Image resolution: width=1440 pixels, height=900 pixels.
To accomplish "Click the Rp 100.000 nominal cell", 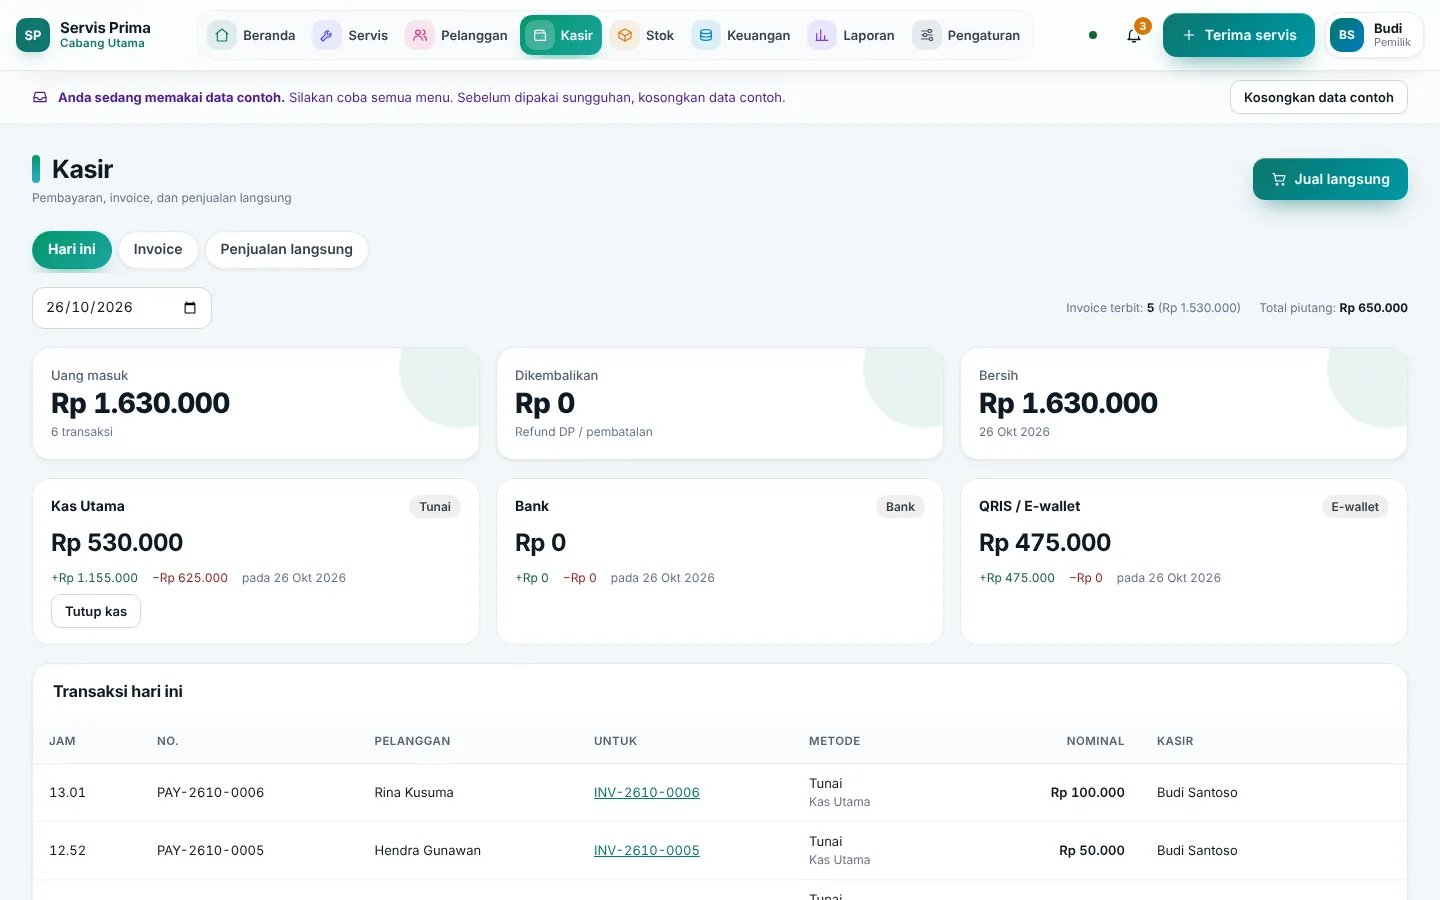I will [1088, 793].
